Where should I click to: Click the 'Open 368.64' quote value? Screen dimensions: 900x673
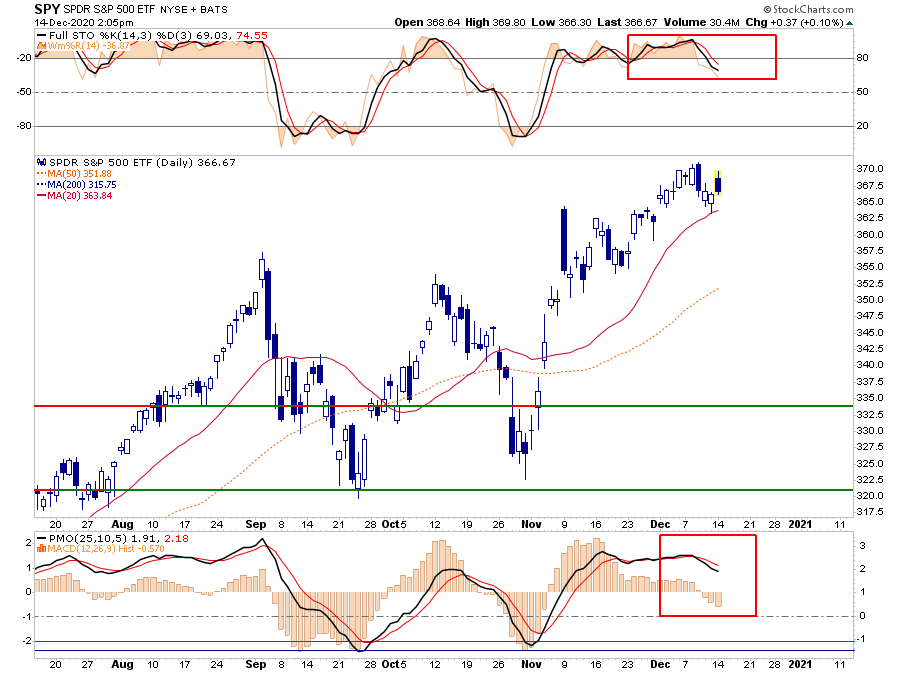[427, 22]
